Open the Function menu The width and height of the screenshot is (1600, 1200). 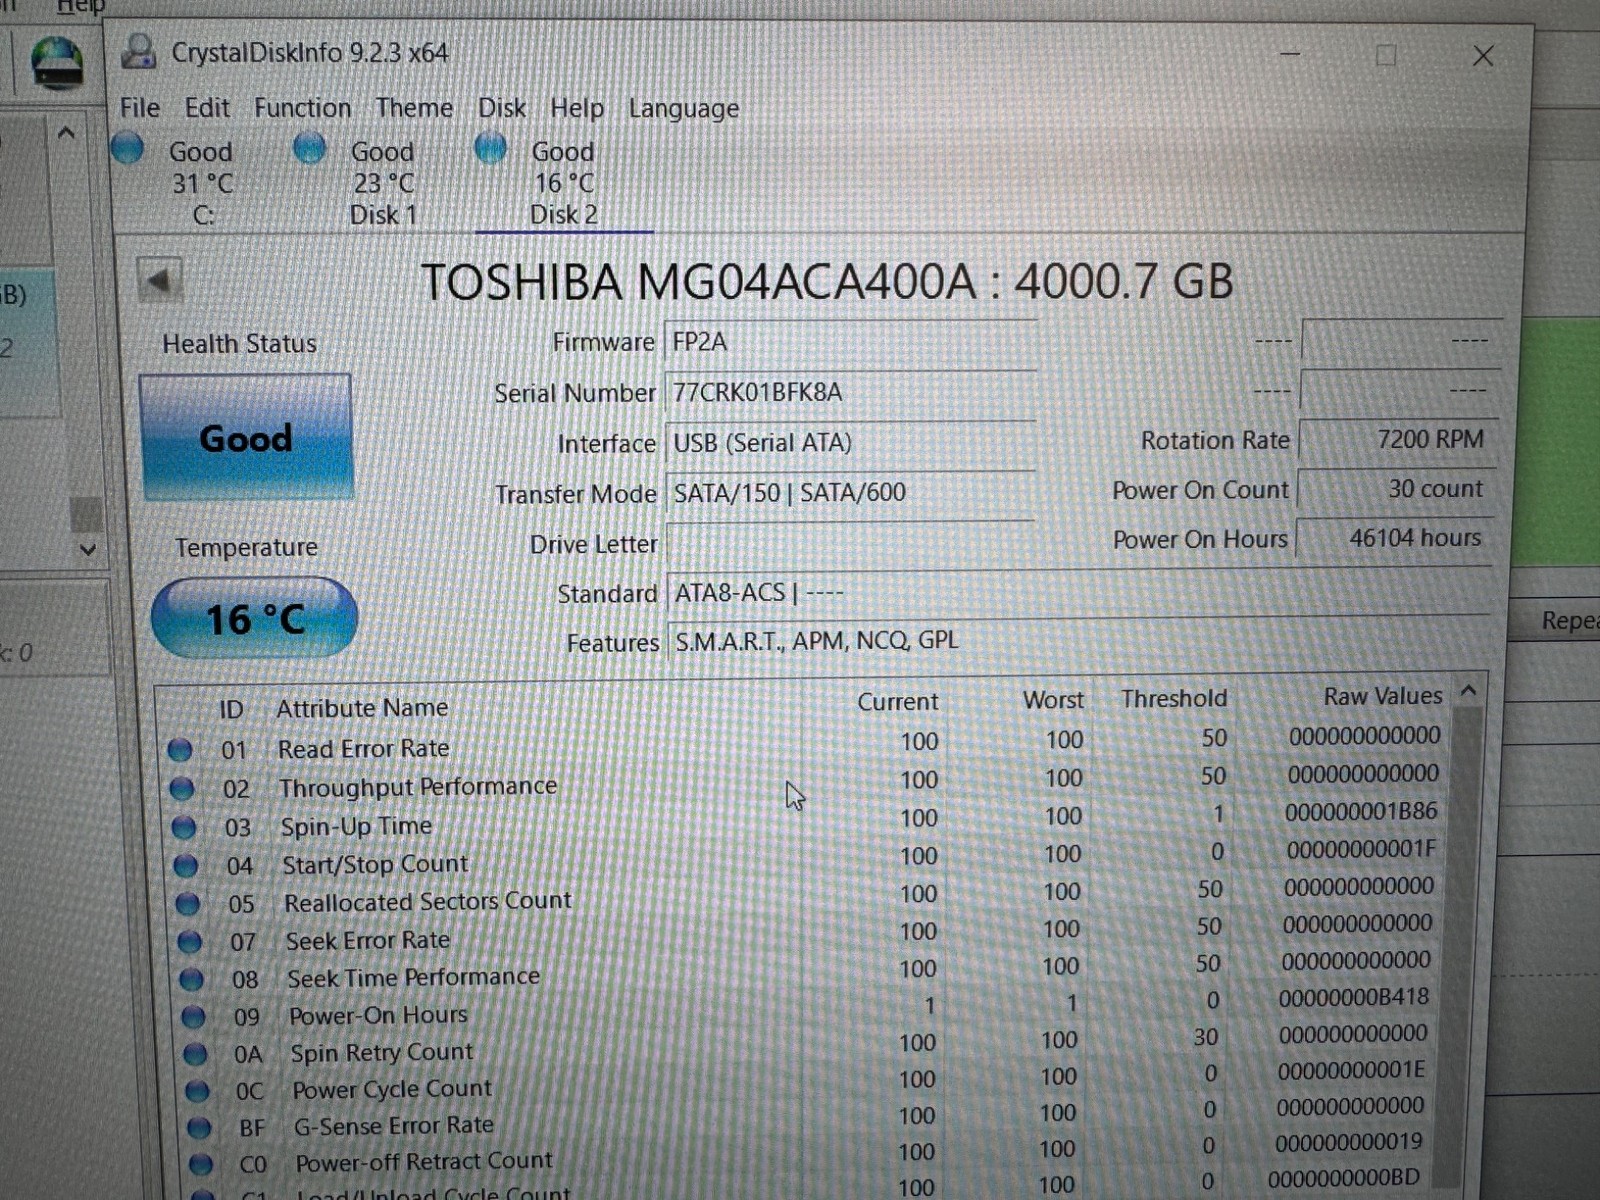point(301,108)
